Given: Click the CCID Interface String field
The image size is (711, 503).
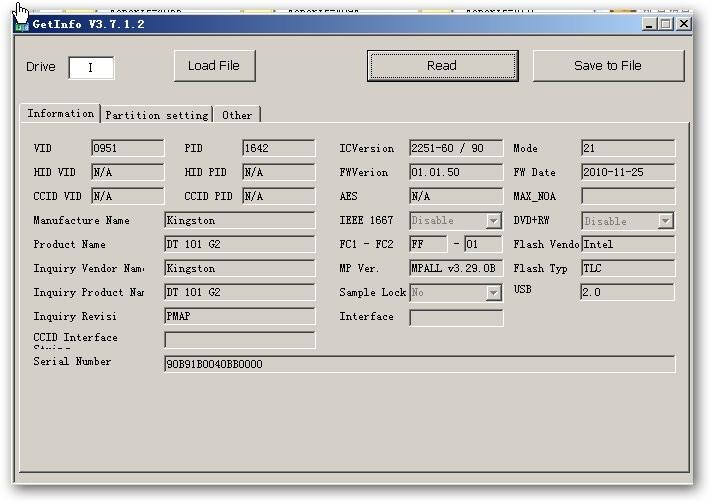Looking at the screenshot, I should 239,340.
